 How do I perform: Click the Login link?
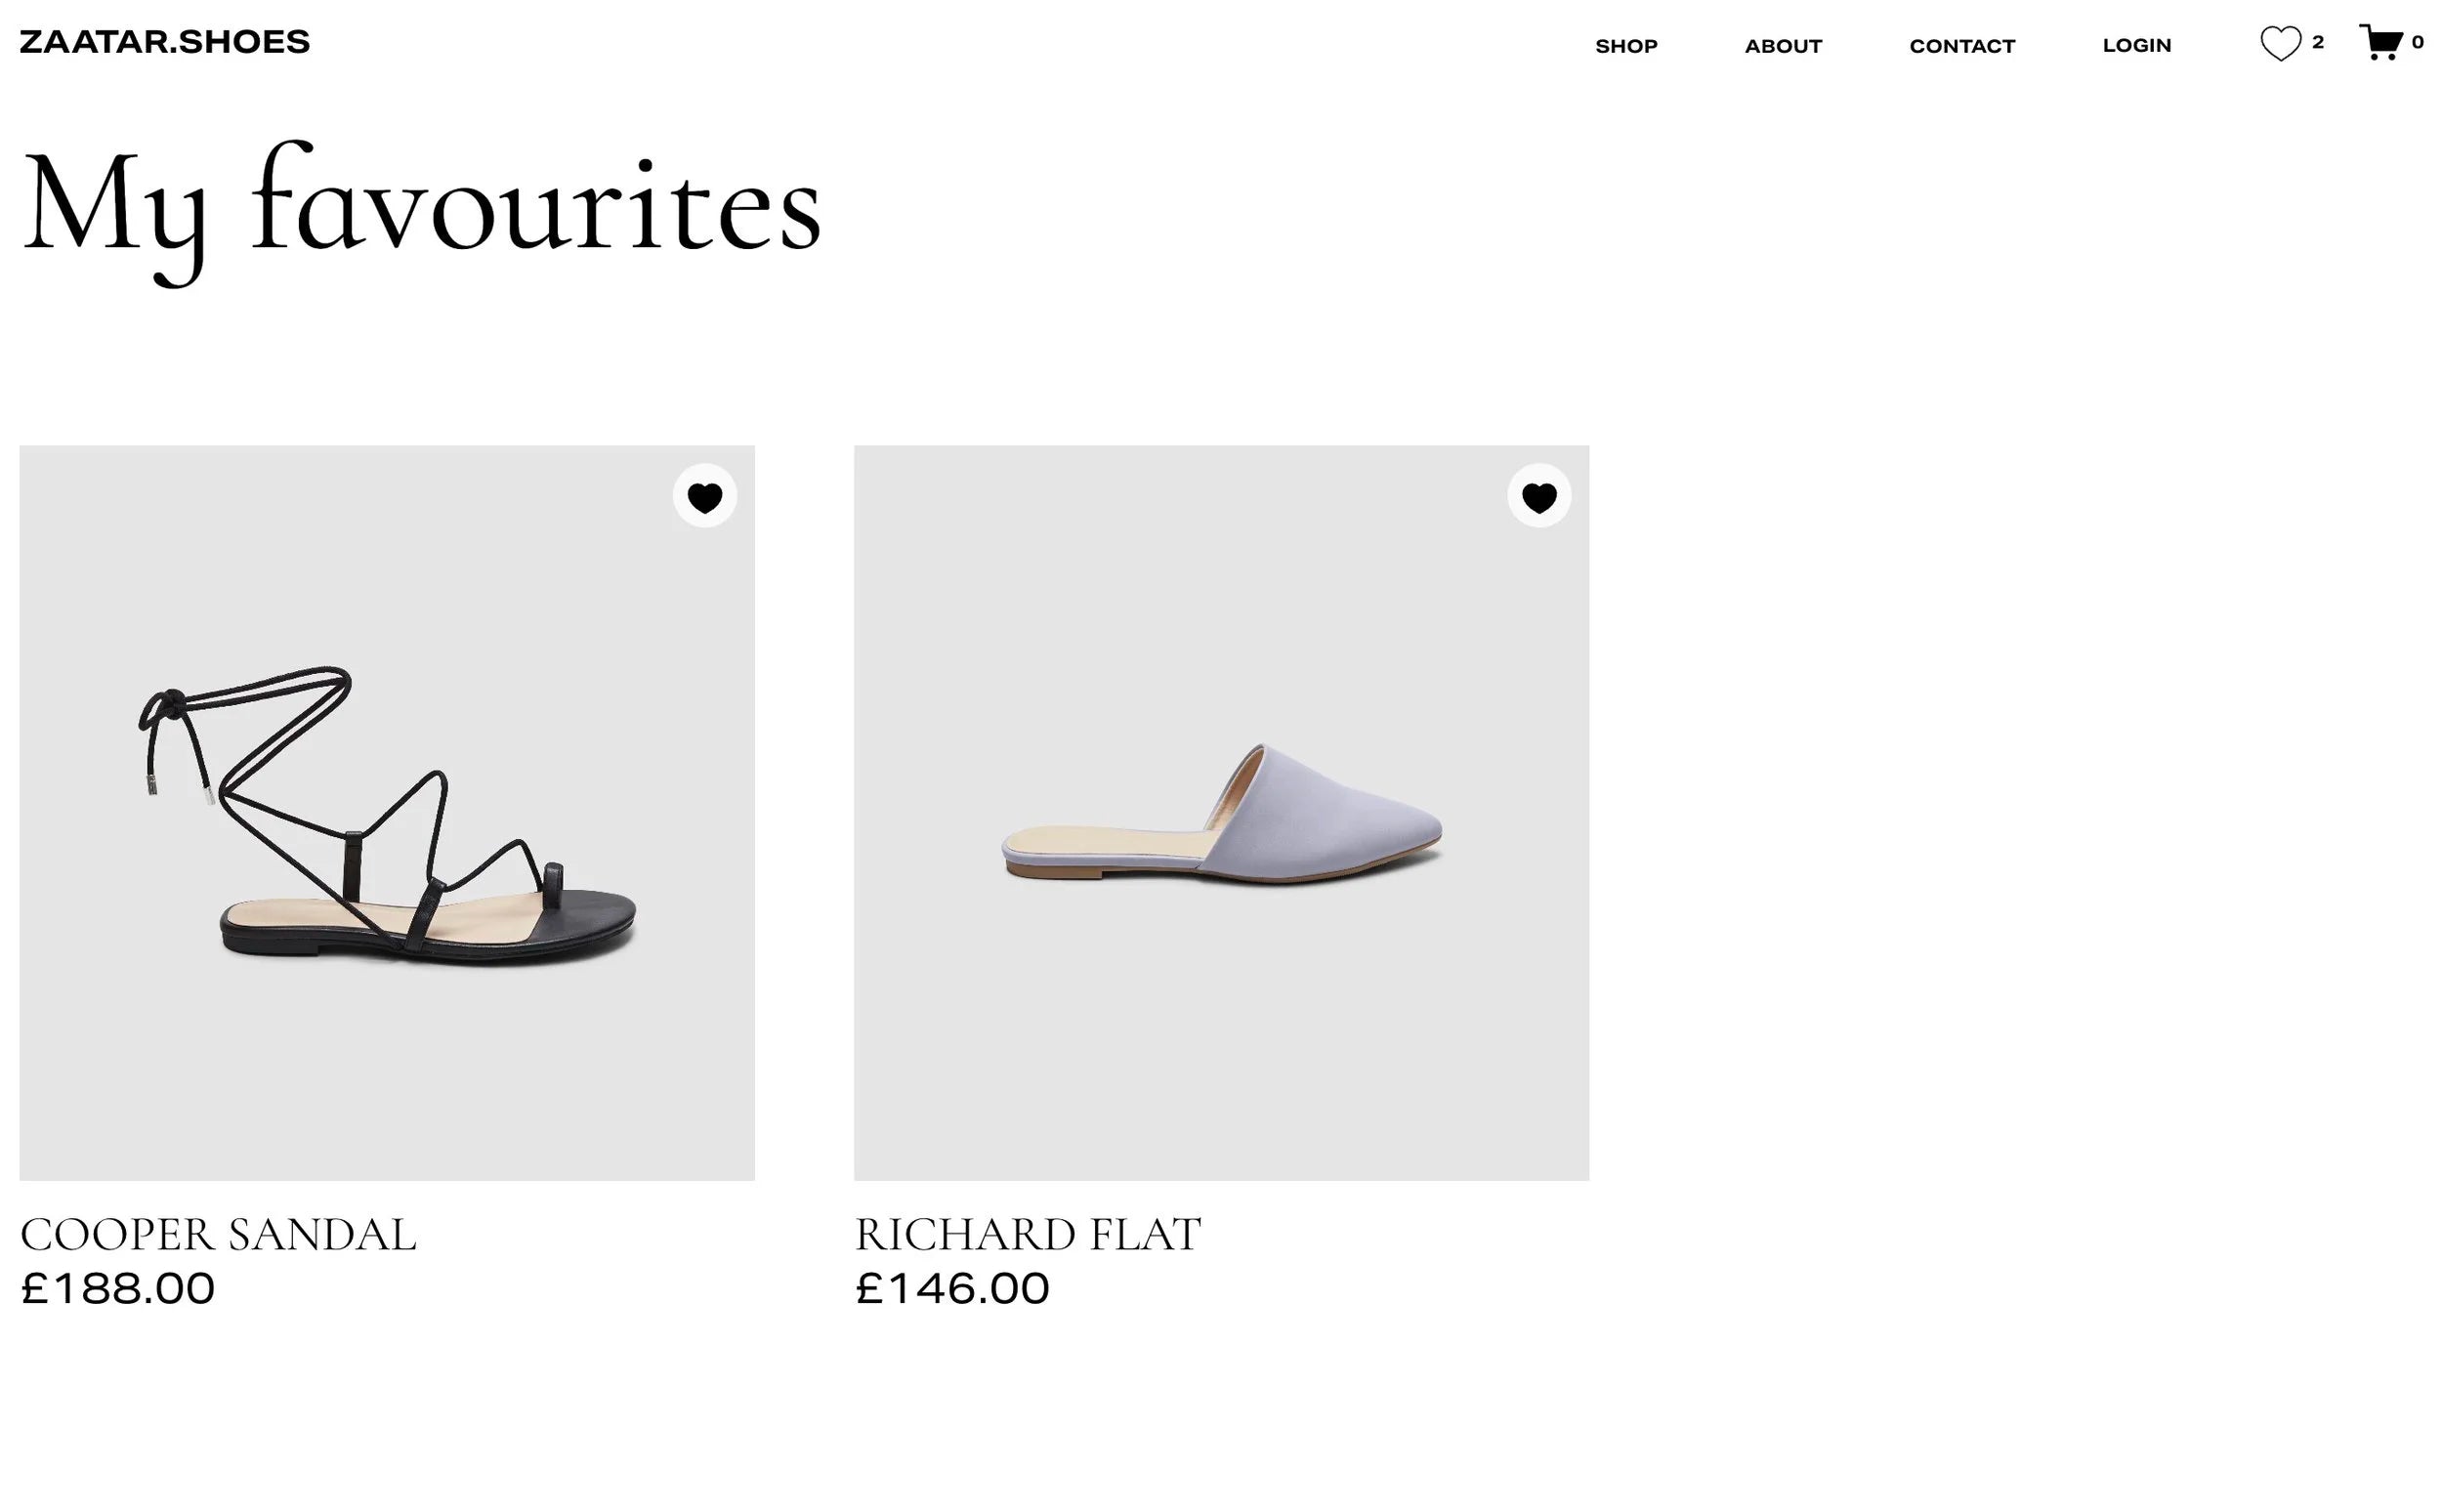coord(2137,45)
